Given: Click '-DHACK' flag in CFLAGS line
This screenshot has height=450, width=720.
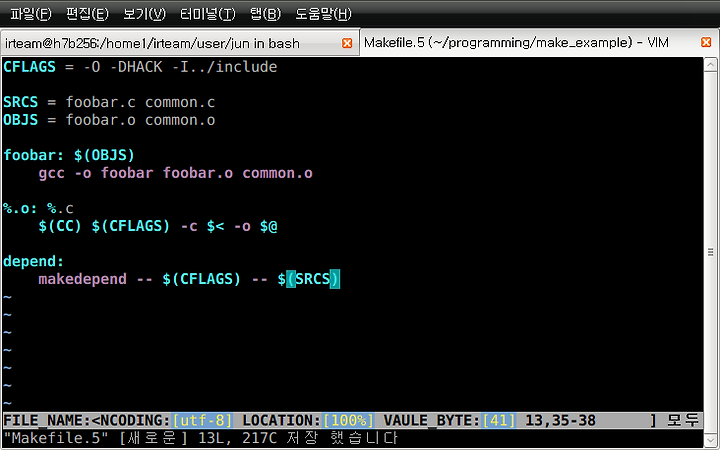Looking at the screenshot, I should 136,67.
